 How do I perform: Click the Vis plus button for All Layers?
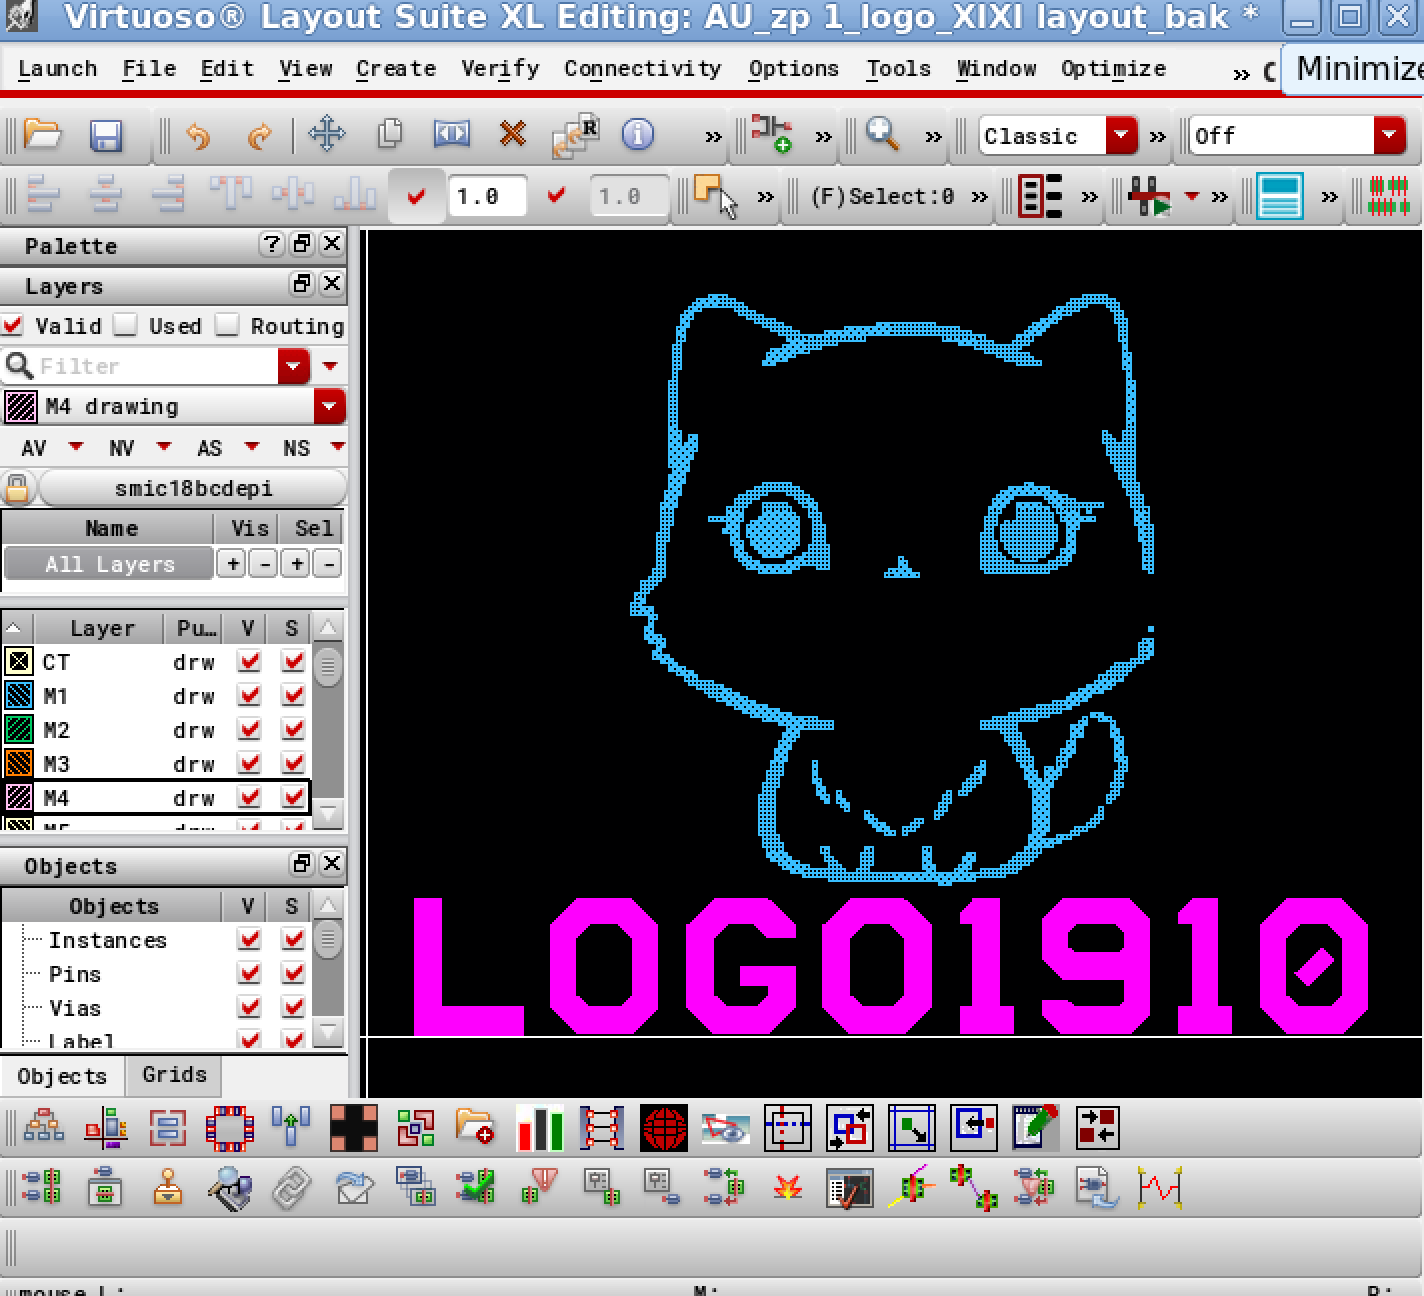coord(233,564)
